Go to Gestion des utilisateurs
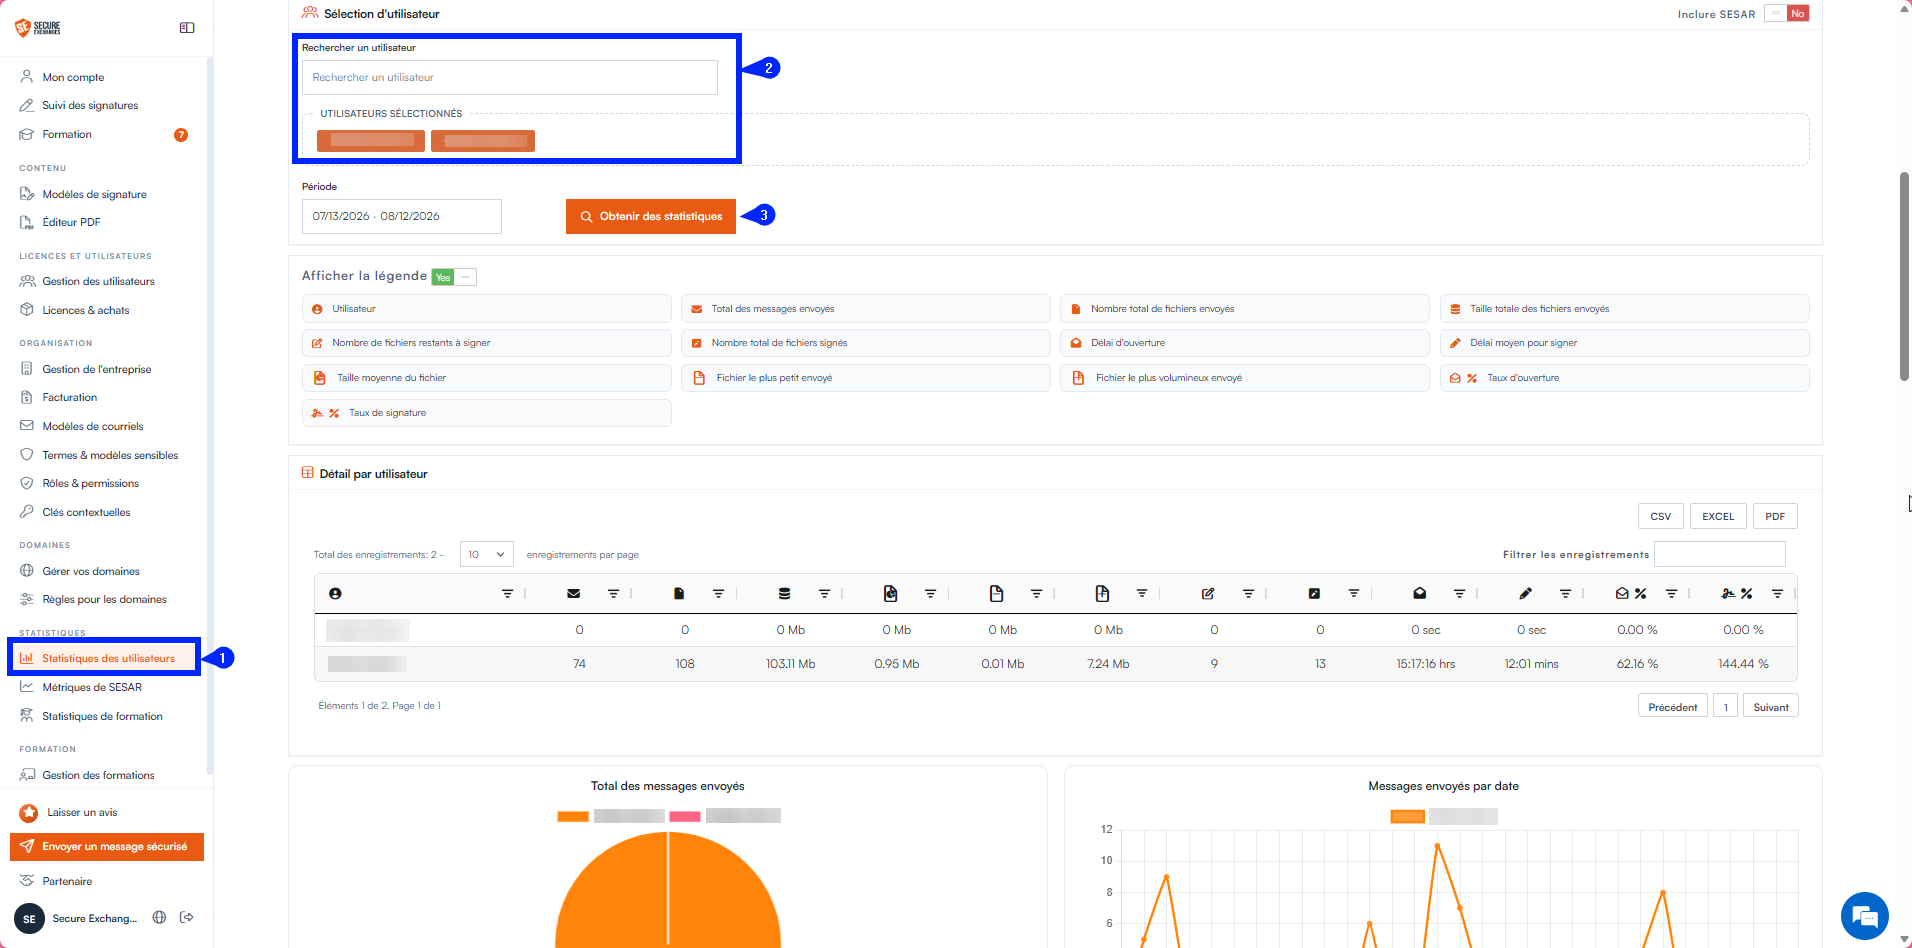This screenshot has width=1912, height=948. click(98, 281)
